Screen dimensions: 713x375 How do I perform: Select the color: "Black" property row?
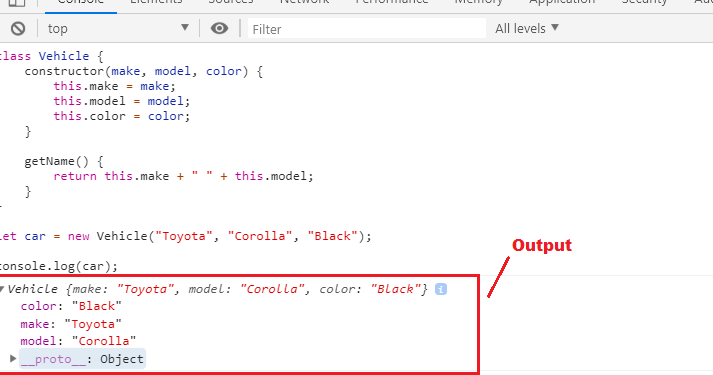(71, 306)
